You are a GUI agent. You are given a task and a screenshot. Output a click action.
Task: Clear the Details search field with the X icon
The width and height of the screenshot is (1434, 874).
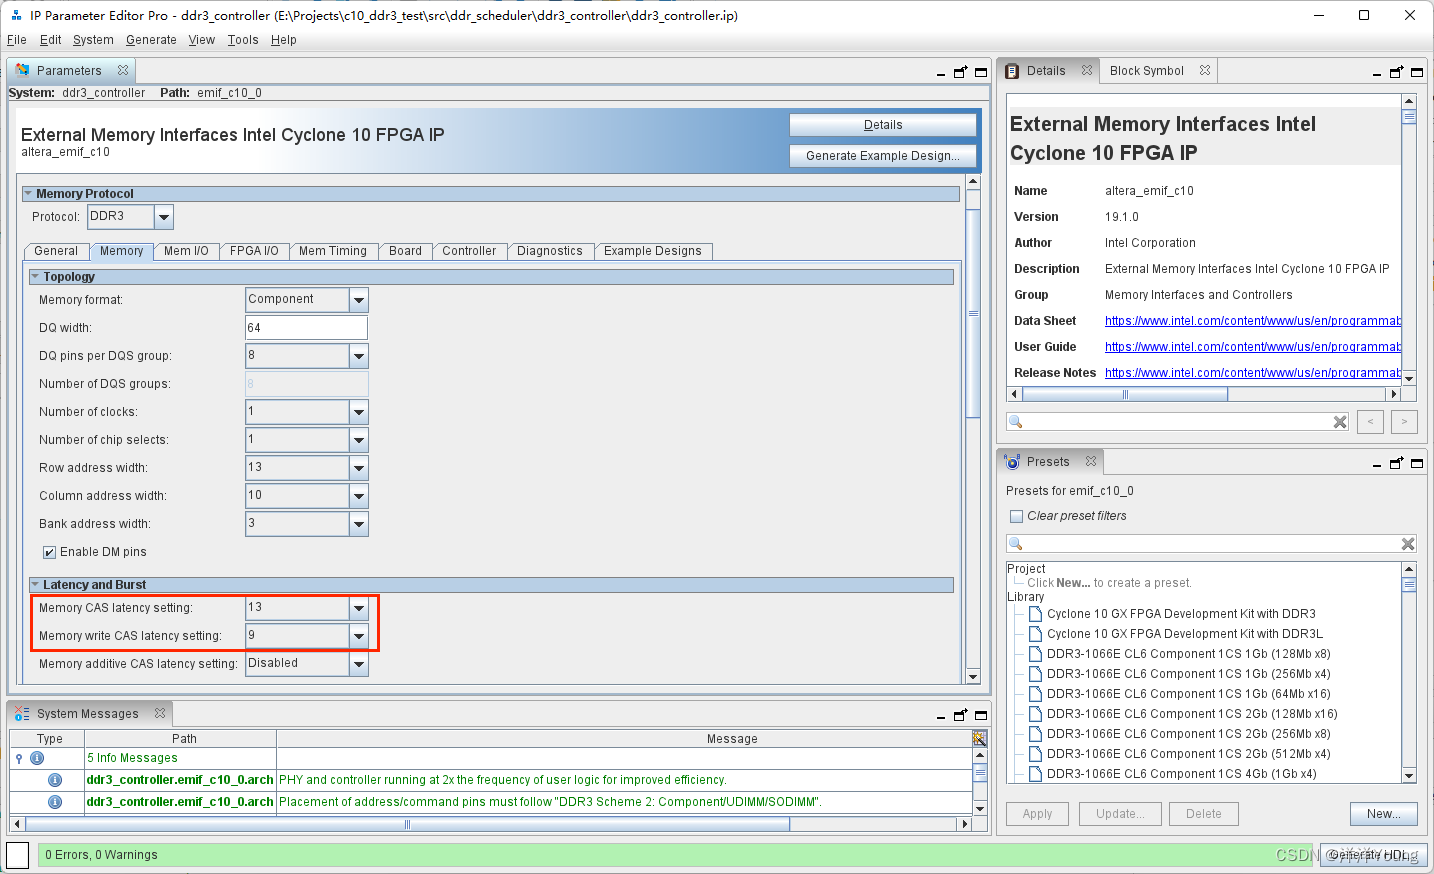point(1340,422)
